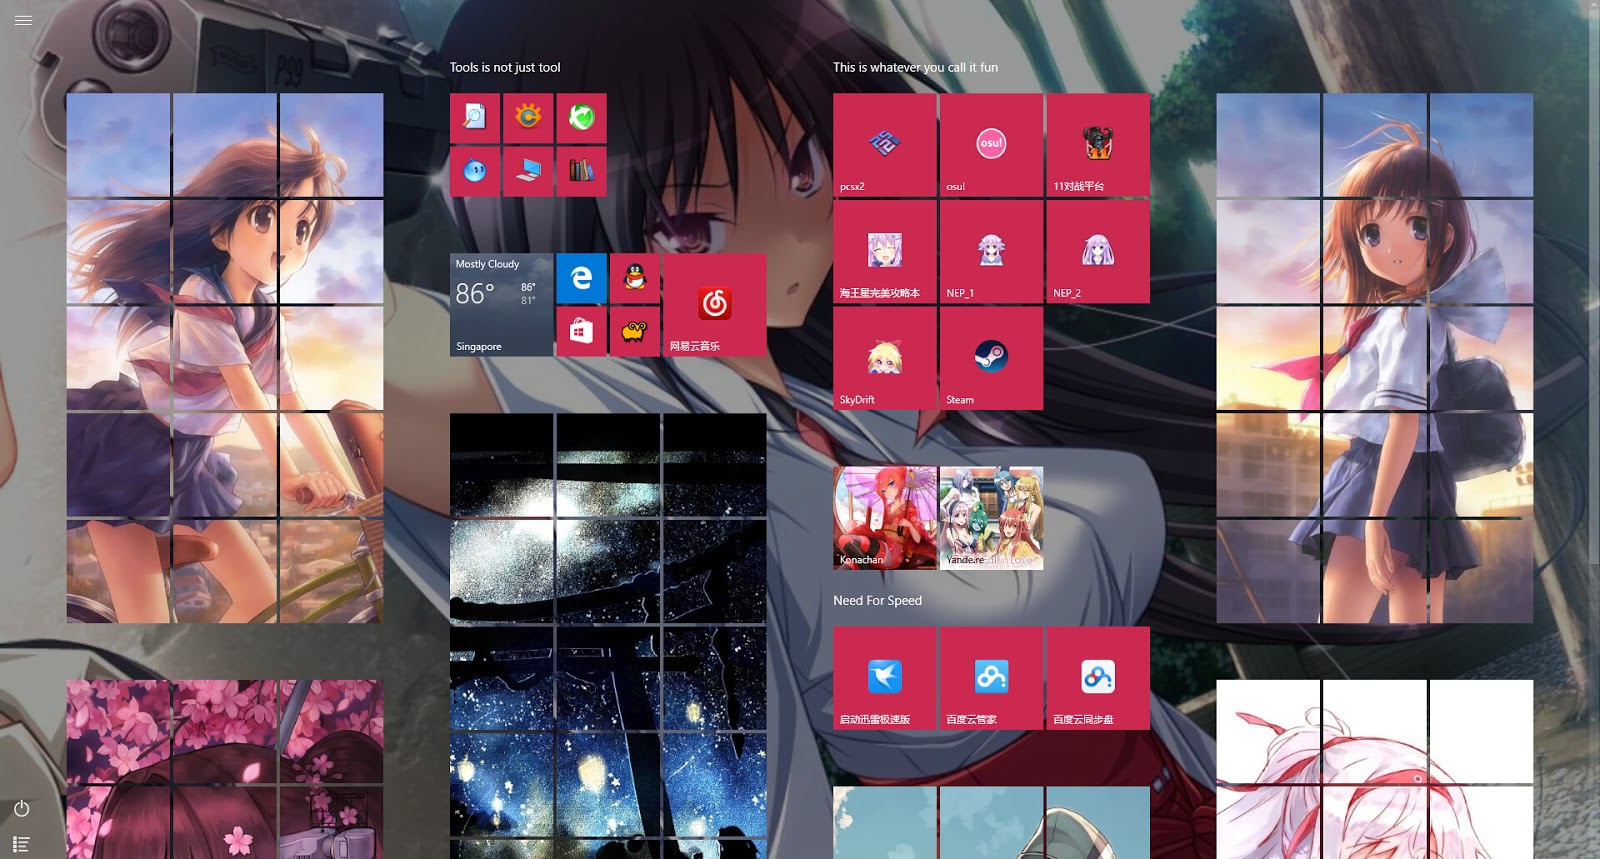
Task: Open the document magnifier search tile
Action: [475, 118]
